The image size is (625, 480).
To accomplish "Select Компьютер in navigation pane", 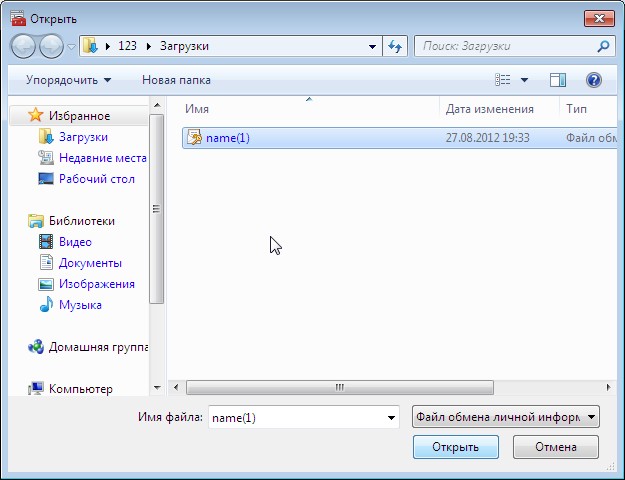I will [x=81, y=389].
